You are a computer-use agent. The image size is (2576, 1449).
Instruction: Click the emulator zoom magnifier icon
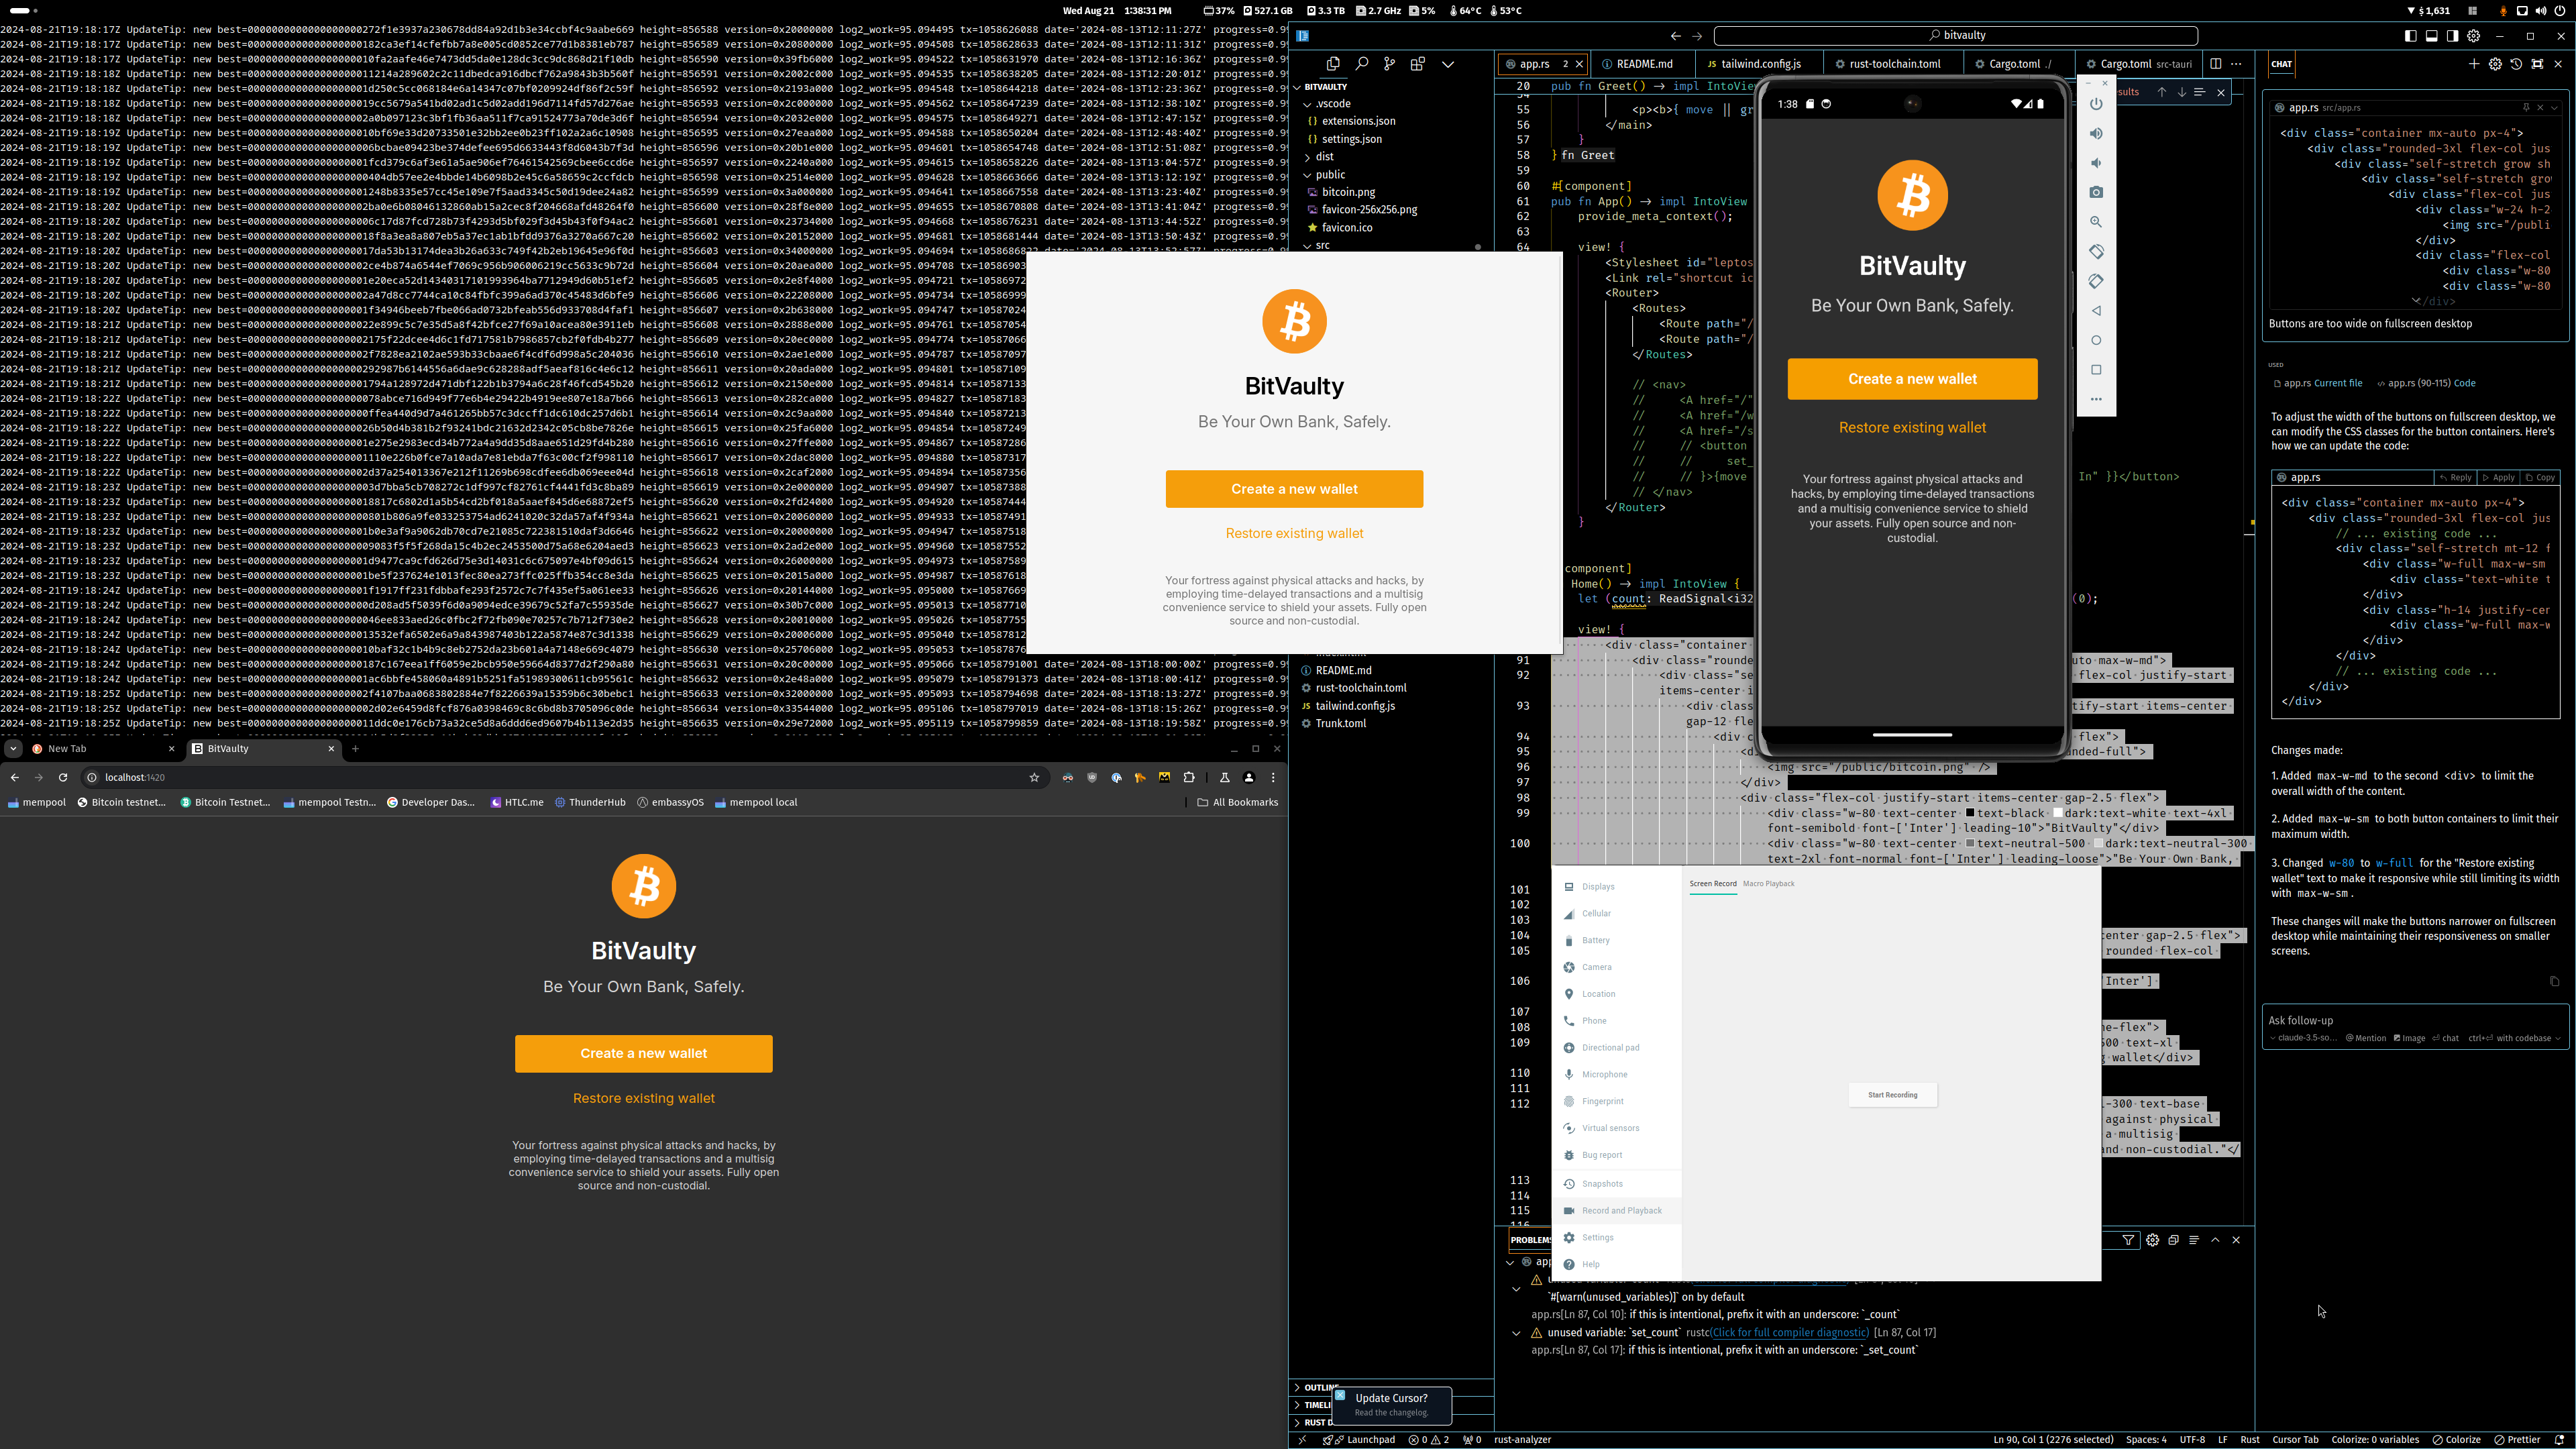click(2096, 222)
